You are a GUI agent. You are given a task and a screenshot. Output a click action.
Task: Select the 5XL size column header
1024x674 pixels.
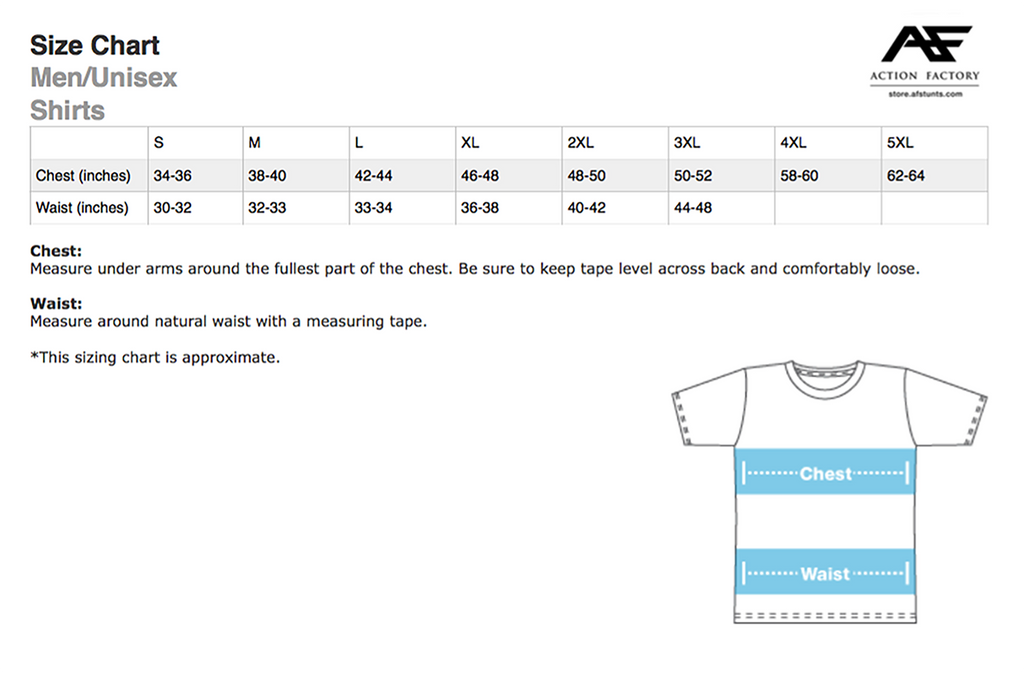click(900, 143)
